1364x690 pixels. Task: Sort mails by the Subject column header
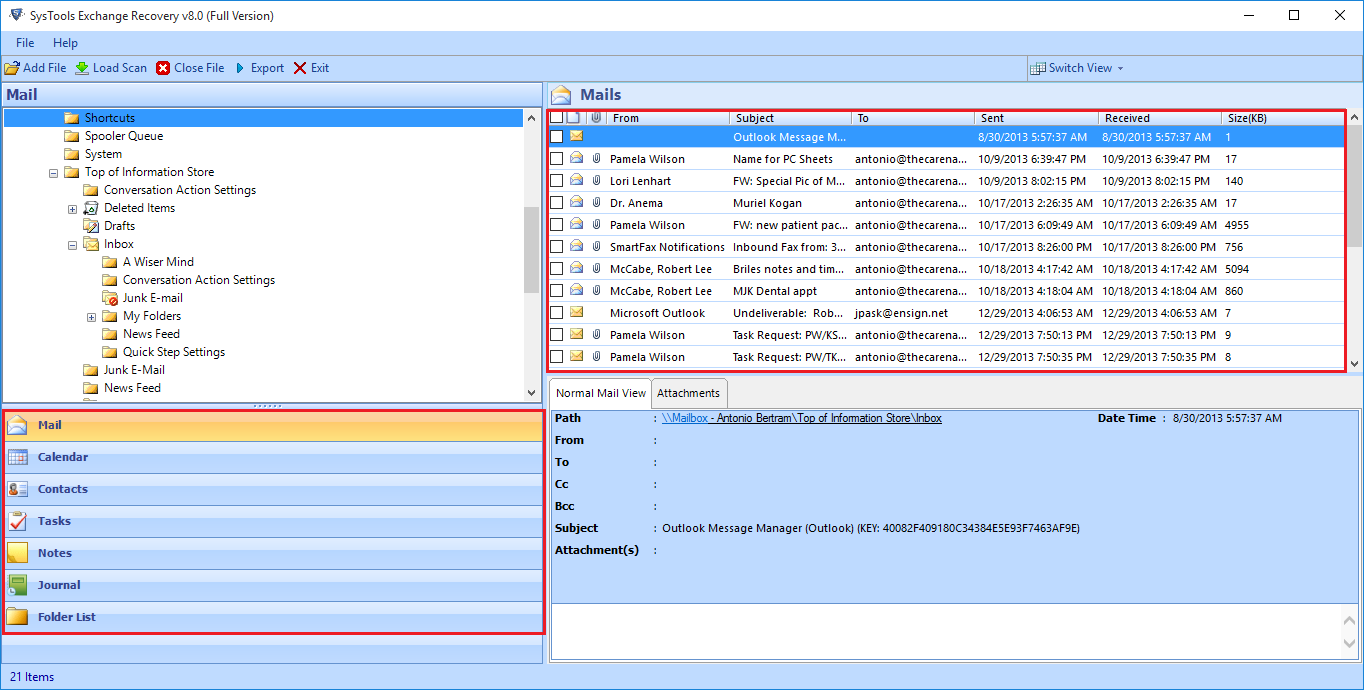791,118
